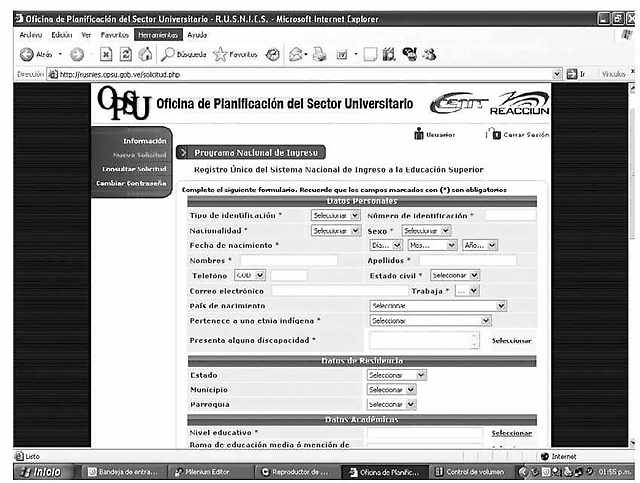The width and height of the screenshot is (640, 483).
Task: Open the Tipo de identificación dropdown
Action: [x=334, y=215]
